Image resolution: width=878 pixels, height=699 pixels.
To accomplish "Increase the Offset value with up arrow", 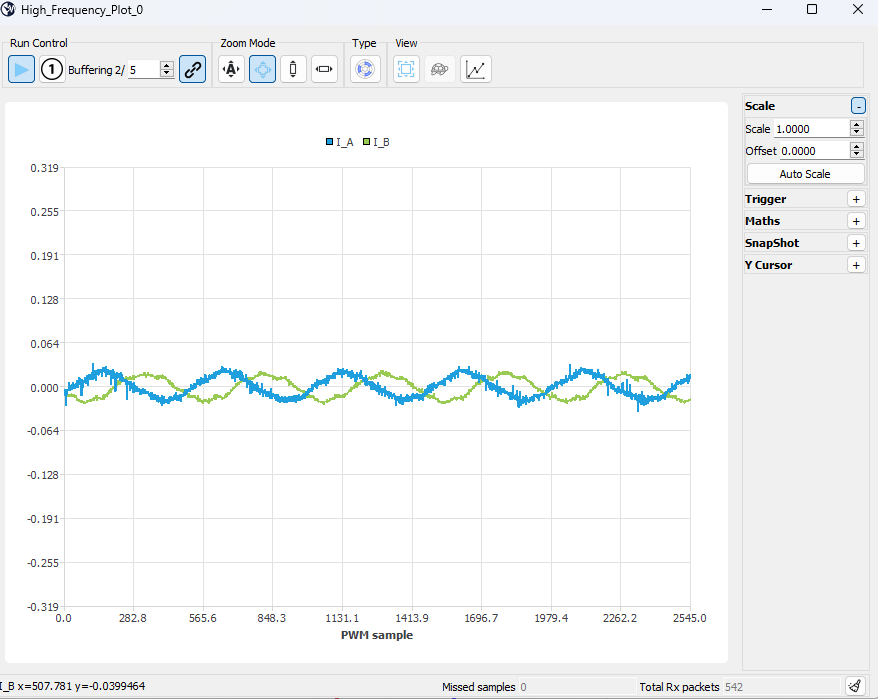I will click(x=857, y=146).
